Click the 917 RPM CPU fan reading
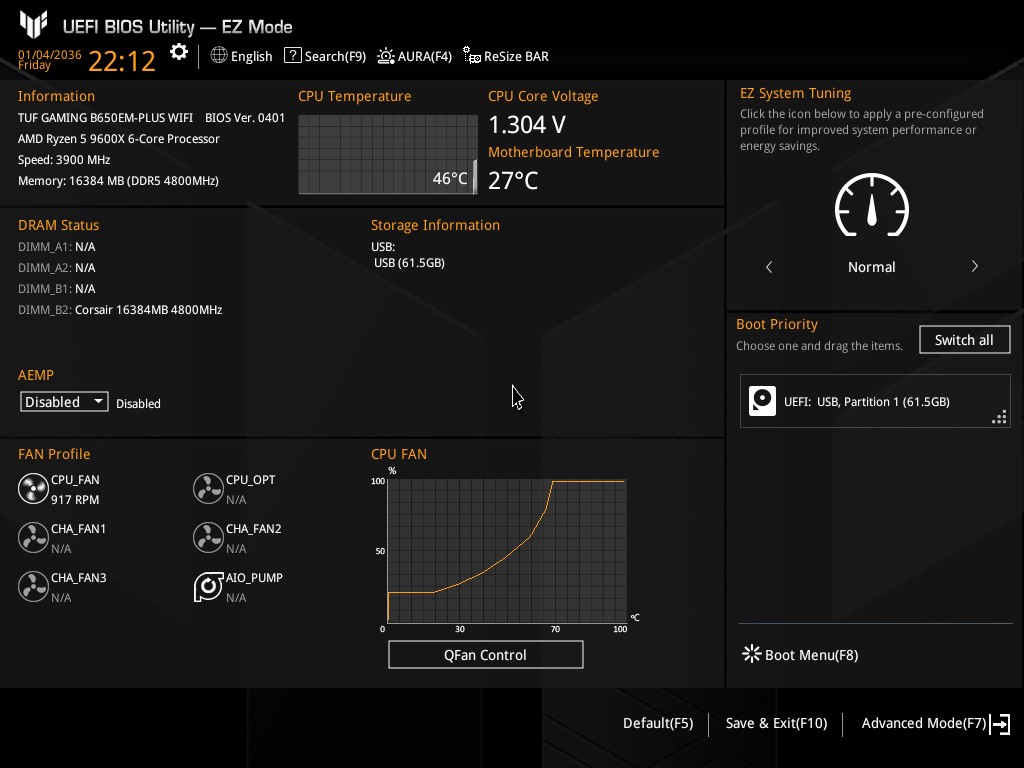1024x768 pixels. [x=75, y=500]
